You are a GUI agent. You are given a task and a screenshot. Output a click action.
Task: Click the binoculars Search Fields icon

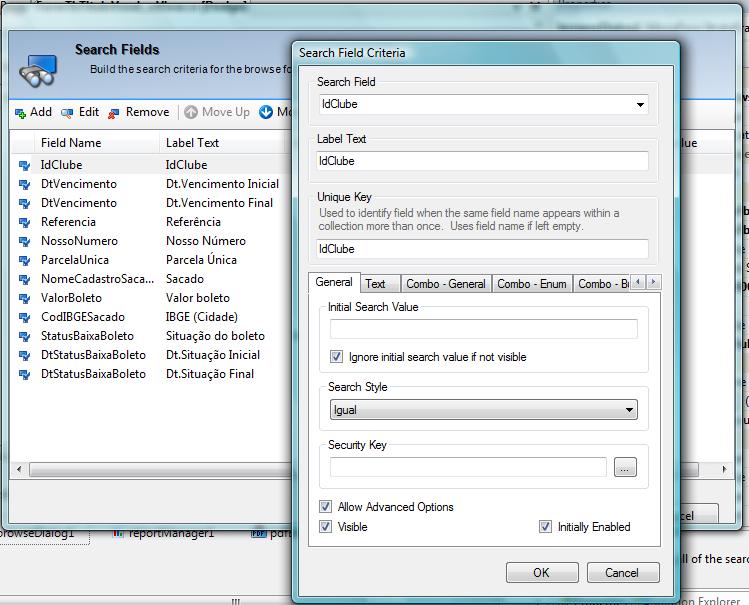[x=40, y=66]
